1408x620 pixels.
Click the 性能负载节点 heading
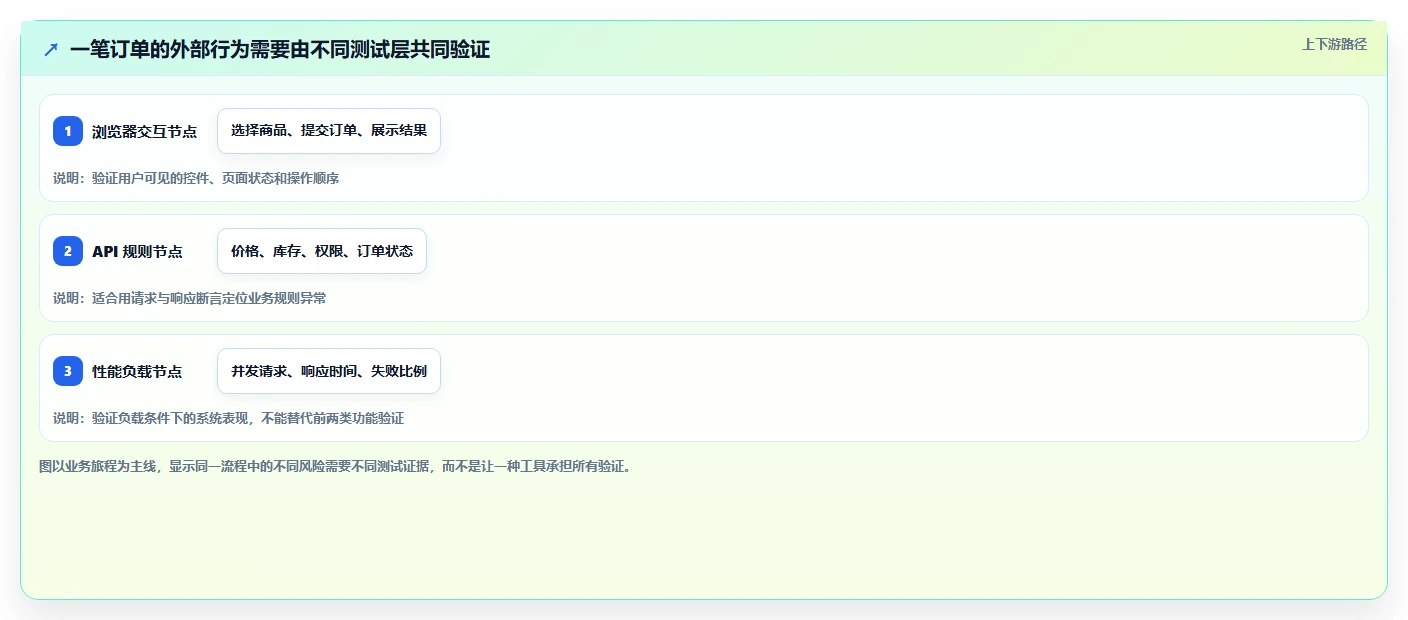point(137,371)
